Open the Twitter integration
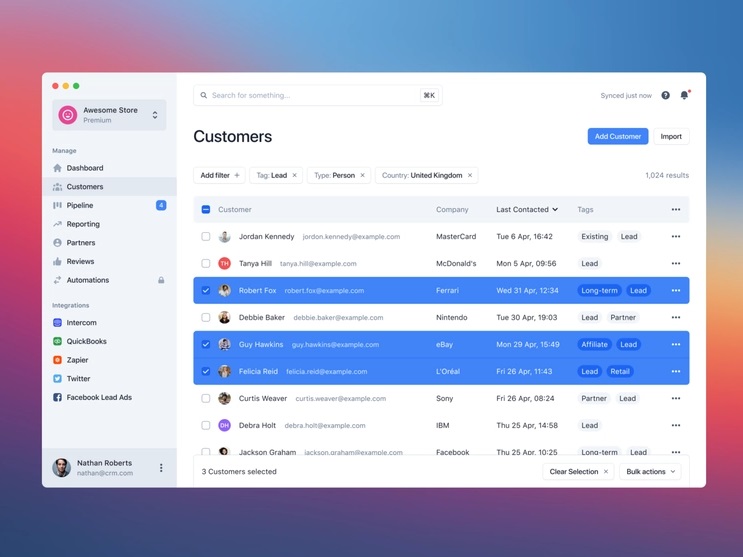The width and height of the screenshot is (743, 557). pos(109,379)
